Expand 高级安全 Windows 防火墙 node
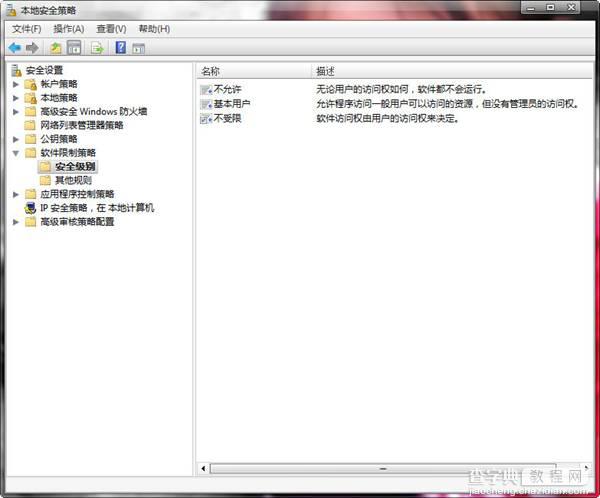Image resolution: width=600 pixels, height=498 pixels. [16, 112]
